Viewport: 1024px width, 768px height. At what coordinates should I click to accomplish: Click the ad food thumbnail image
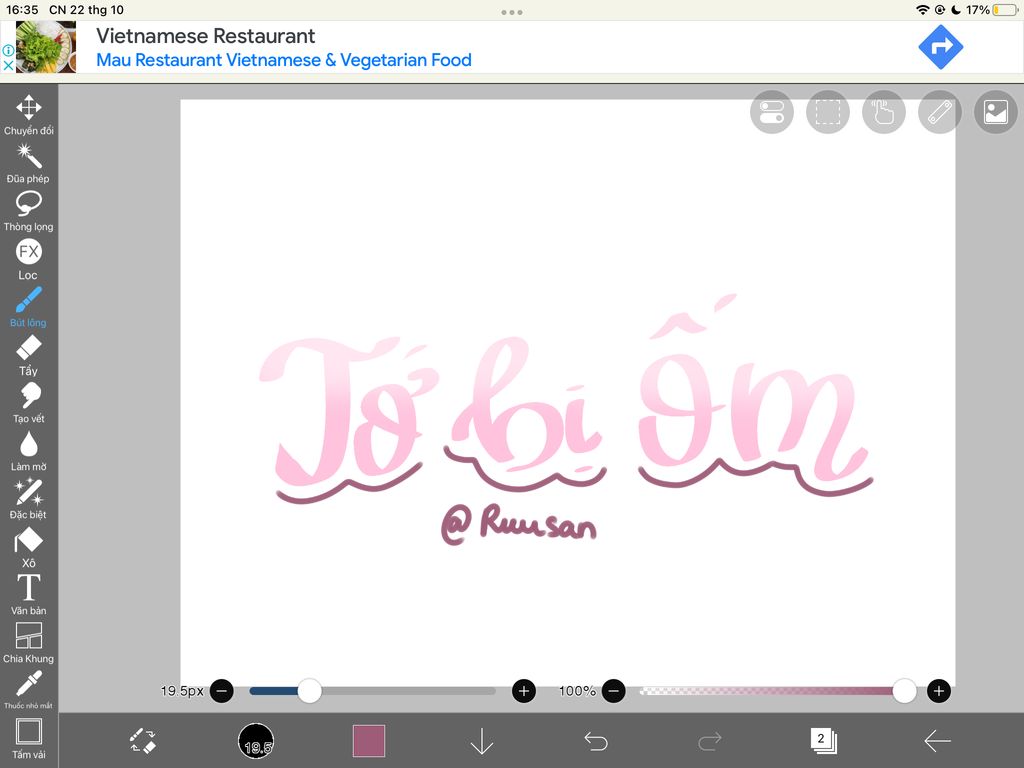[x=46, y=47]
